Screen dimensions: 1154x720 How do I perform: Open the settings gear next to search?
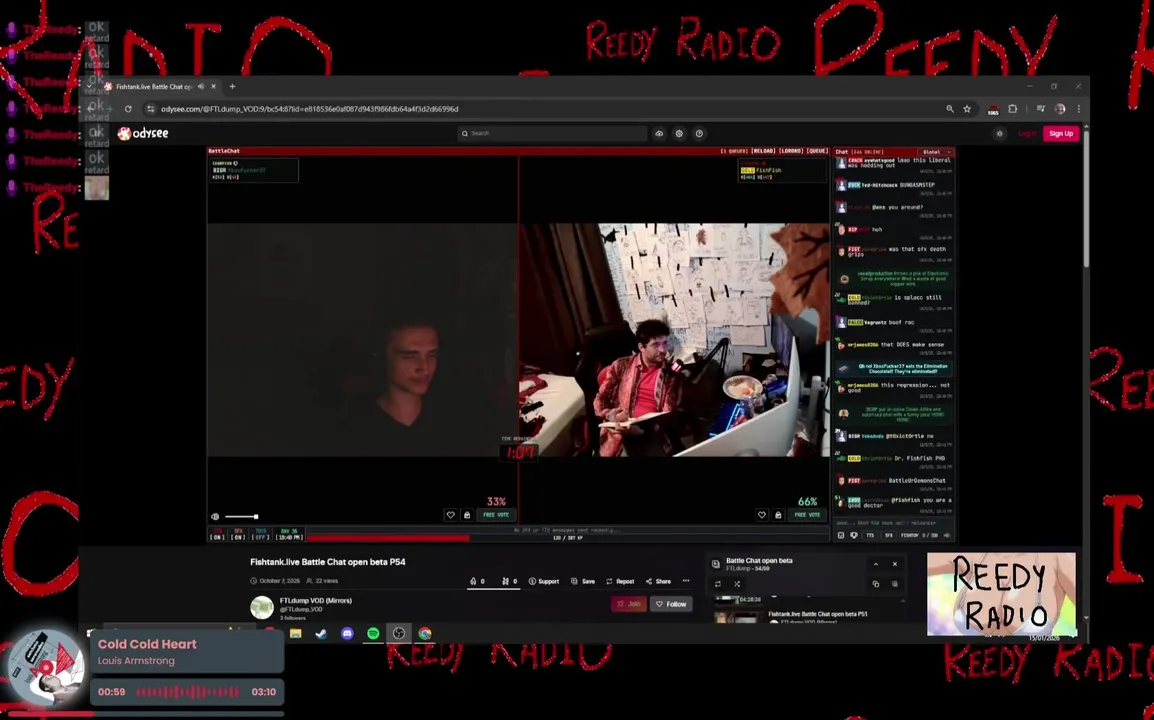click(x=679, y=133)
